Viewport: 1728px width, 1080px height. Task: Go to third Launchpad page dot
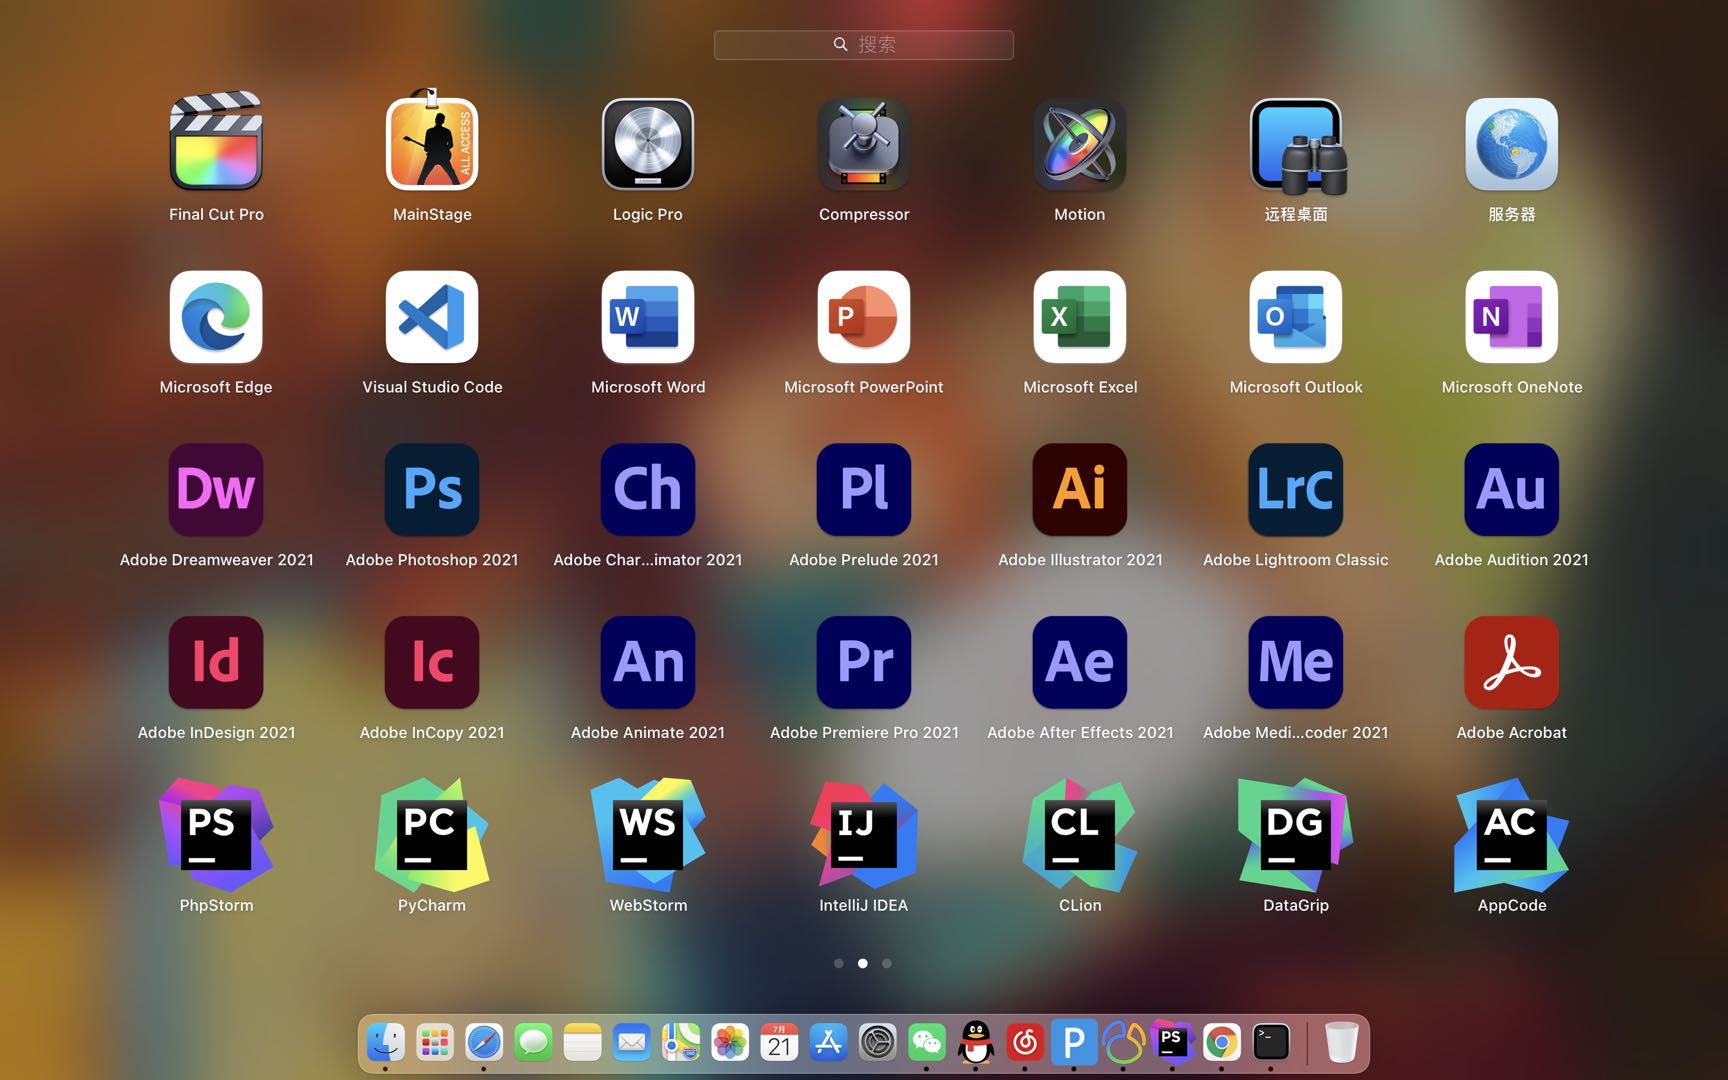887,963
